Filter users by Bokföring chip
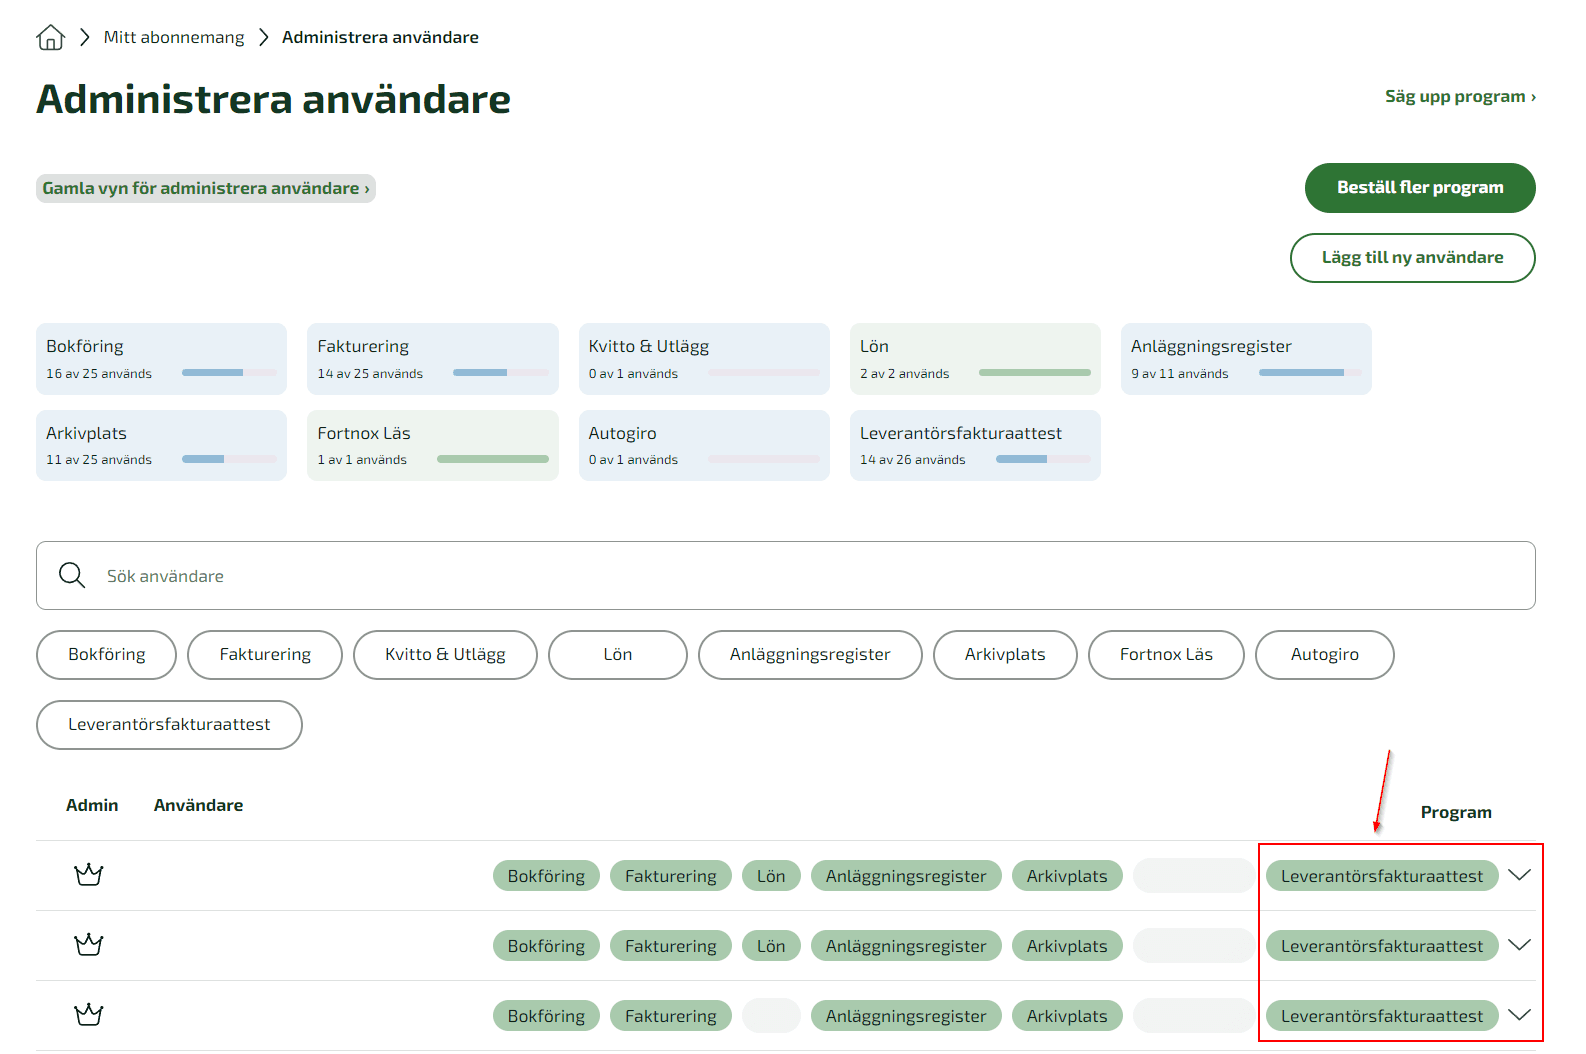Viewport: 1586px width, 1054px height. [x=106, y=655]
